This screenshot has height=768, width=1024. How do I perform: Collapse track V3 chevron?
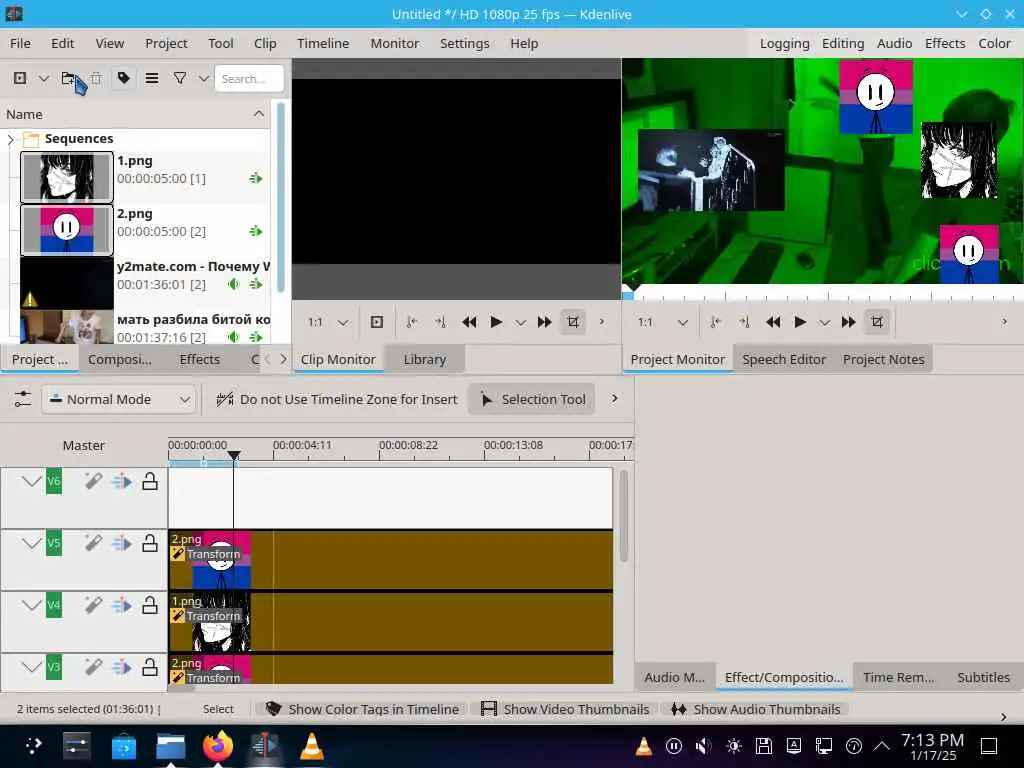(31, 667)
